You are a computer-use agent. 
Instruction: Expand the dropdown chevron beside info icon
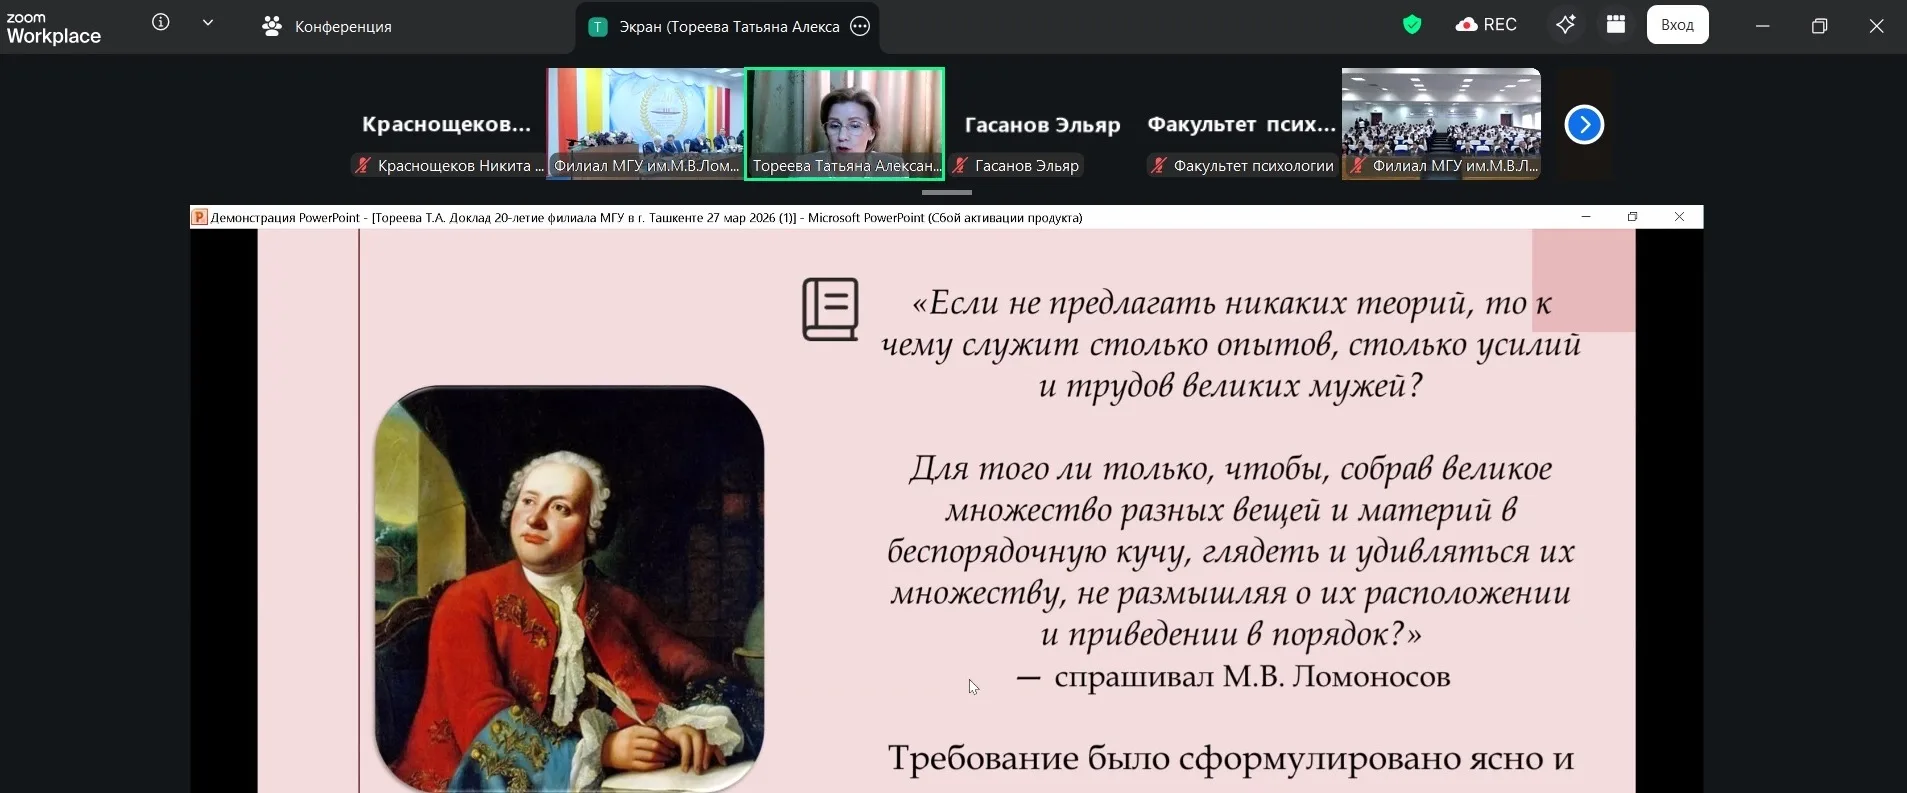point(208,23)
